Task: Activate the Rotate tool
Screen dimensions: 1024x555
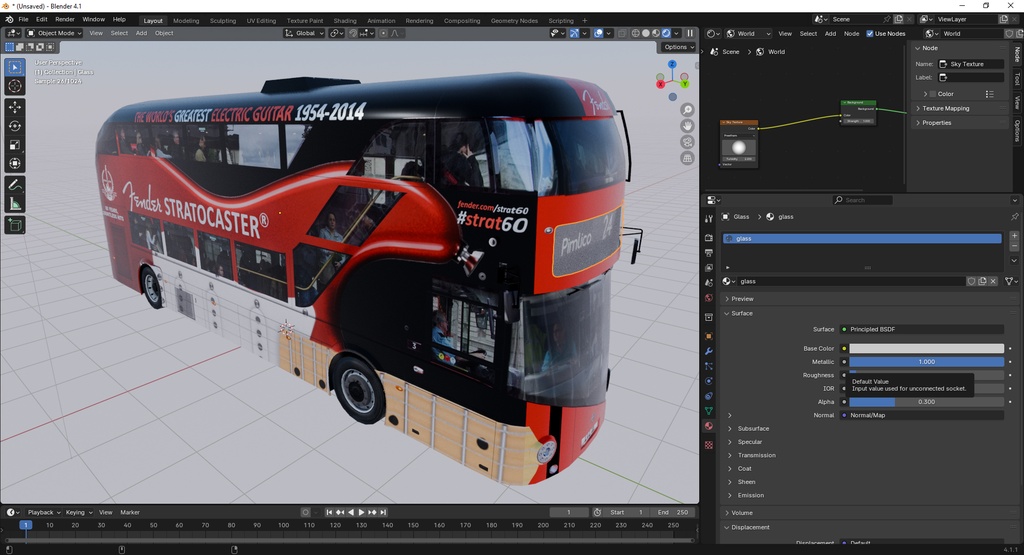Action: tap(15, 125)
